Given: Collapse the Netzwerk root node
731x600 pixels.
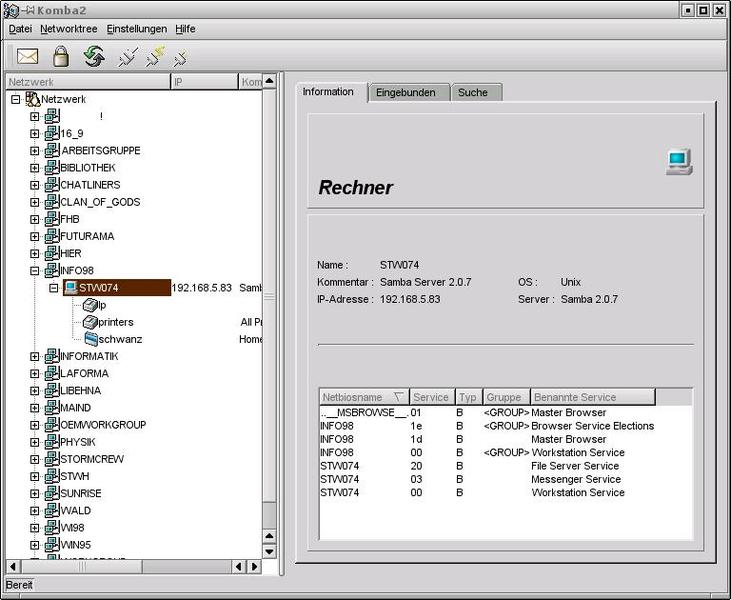Looking at the screenshot, I should [16, 99].
